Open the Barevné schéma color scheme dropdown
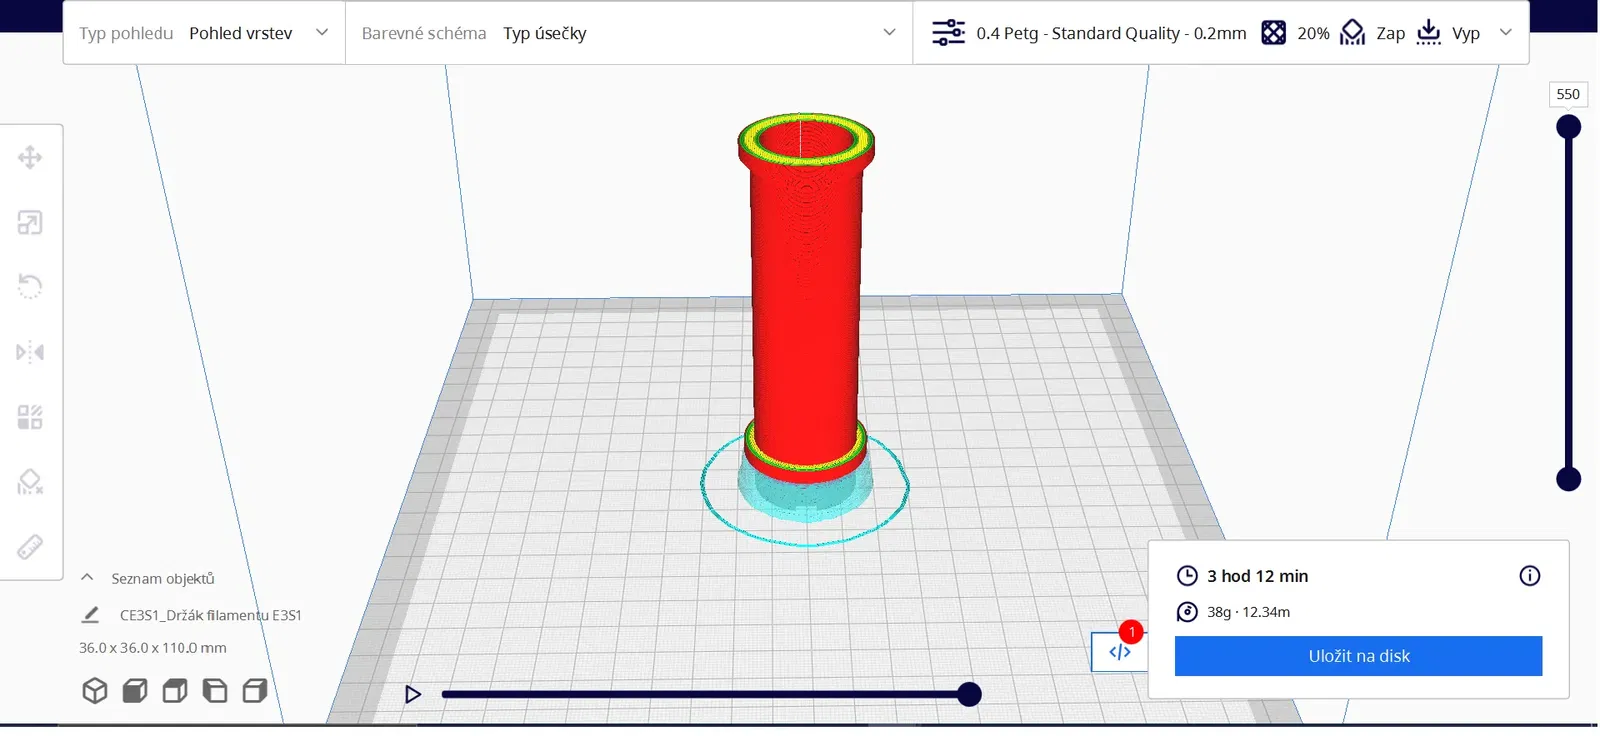The height and width of the screenshot is (736, 1600). point(629,33)
